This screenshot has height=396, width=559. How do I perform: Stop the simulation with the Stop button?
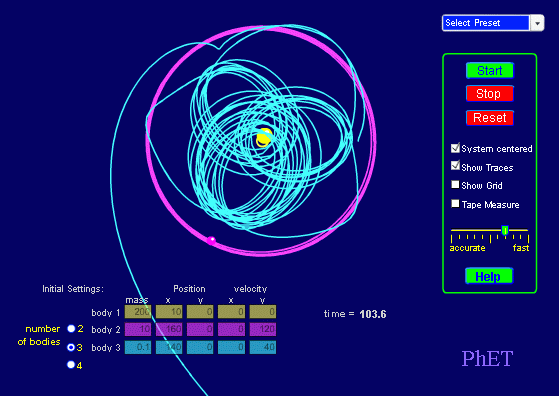[490, 94]
